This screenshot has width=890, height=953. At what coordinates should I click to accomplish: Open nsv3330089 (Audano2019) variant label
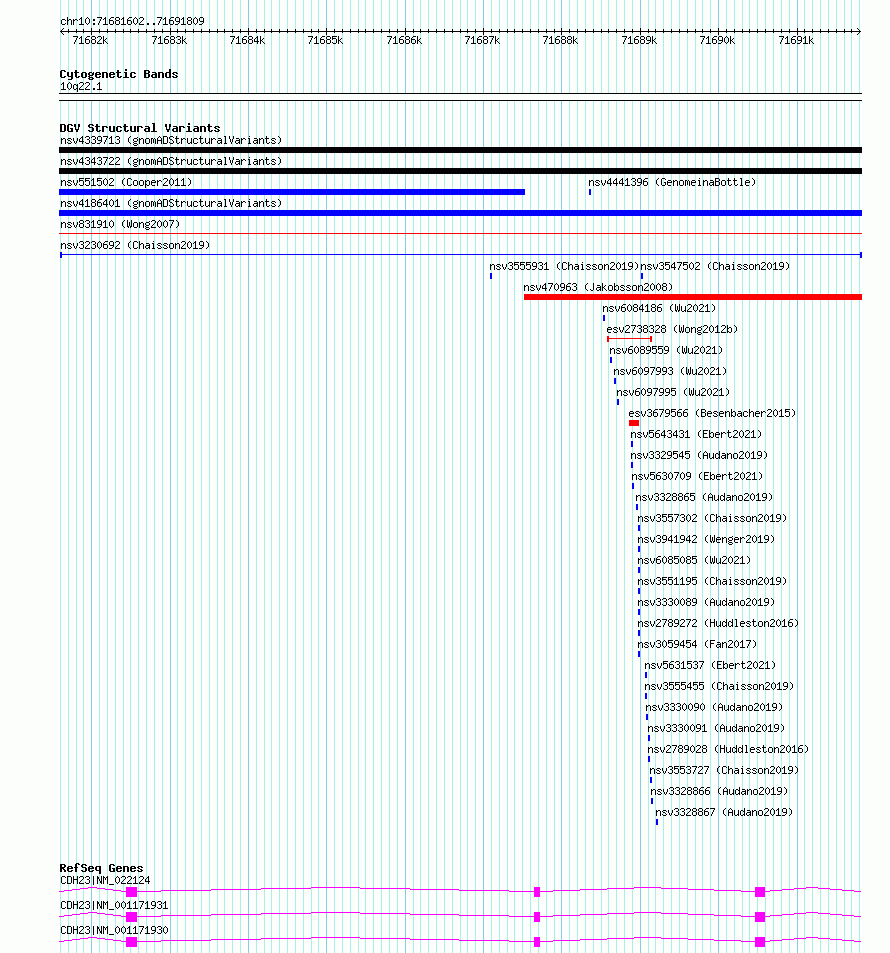click(706, 602)
